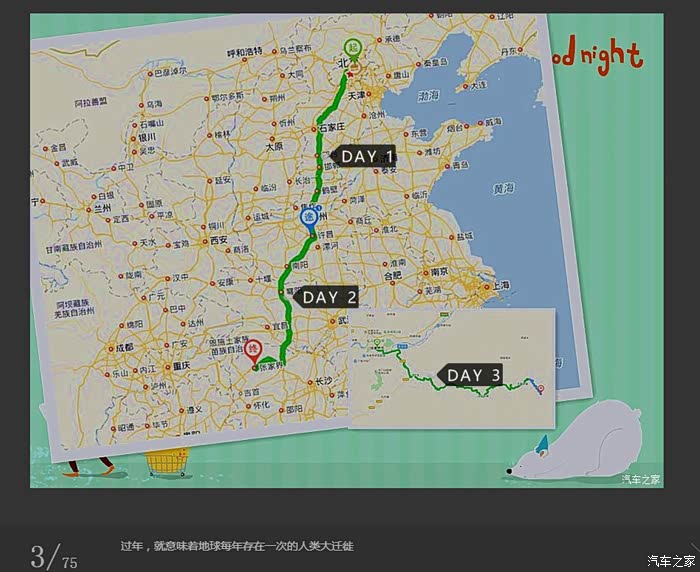This screenshot has height=572, width=700.
Task: Click the green start pin in inset map
Action: click(377, 343)
